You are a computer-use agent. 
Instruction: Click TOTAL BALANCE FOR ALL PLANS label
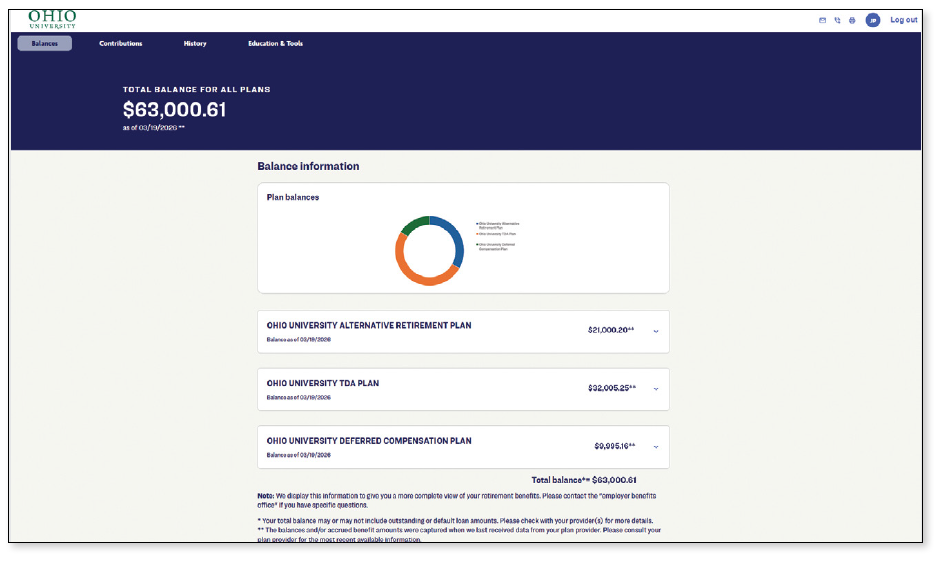[196, 90]
